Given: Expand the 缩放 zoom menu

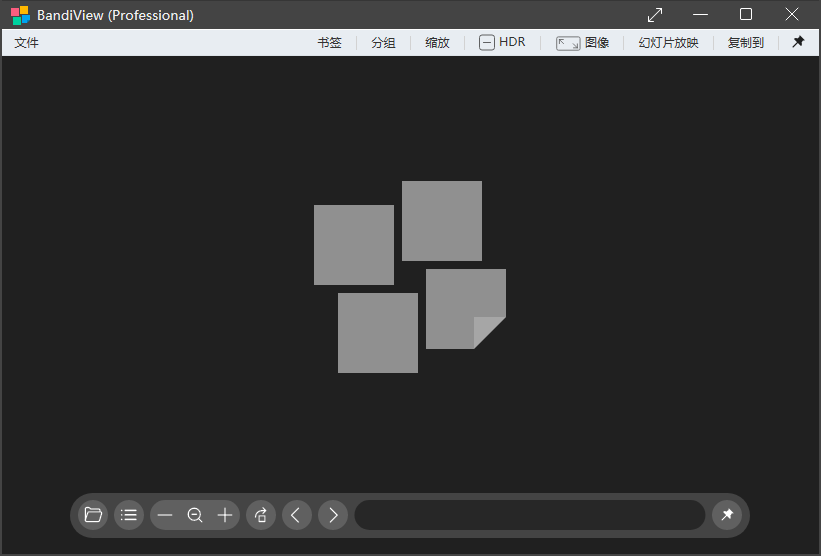Looking at the screenshot, I should (437, 42).
